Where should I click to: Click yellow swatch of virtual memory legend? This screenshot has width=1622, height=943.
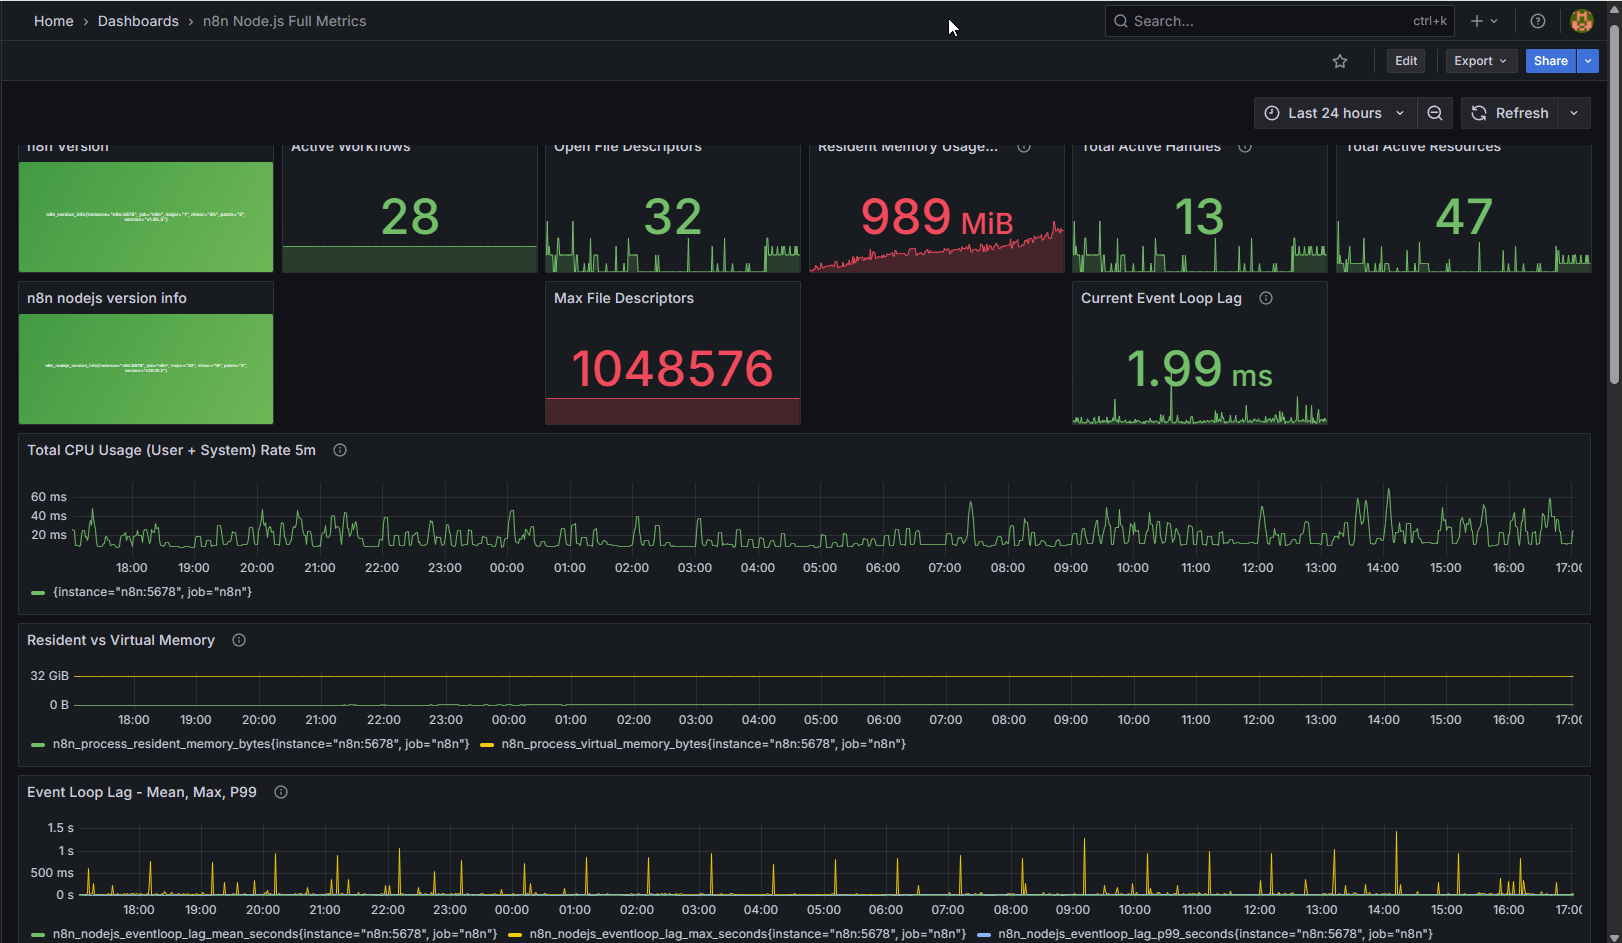487,745
